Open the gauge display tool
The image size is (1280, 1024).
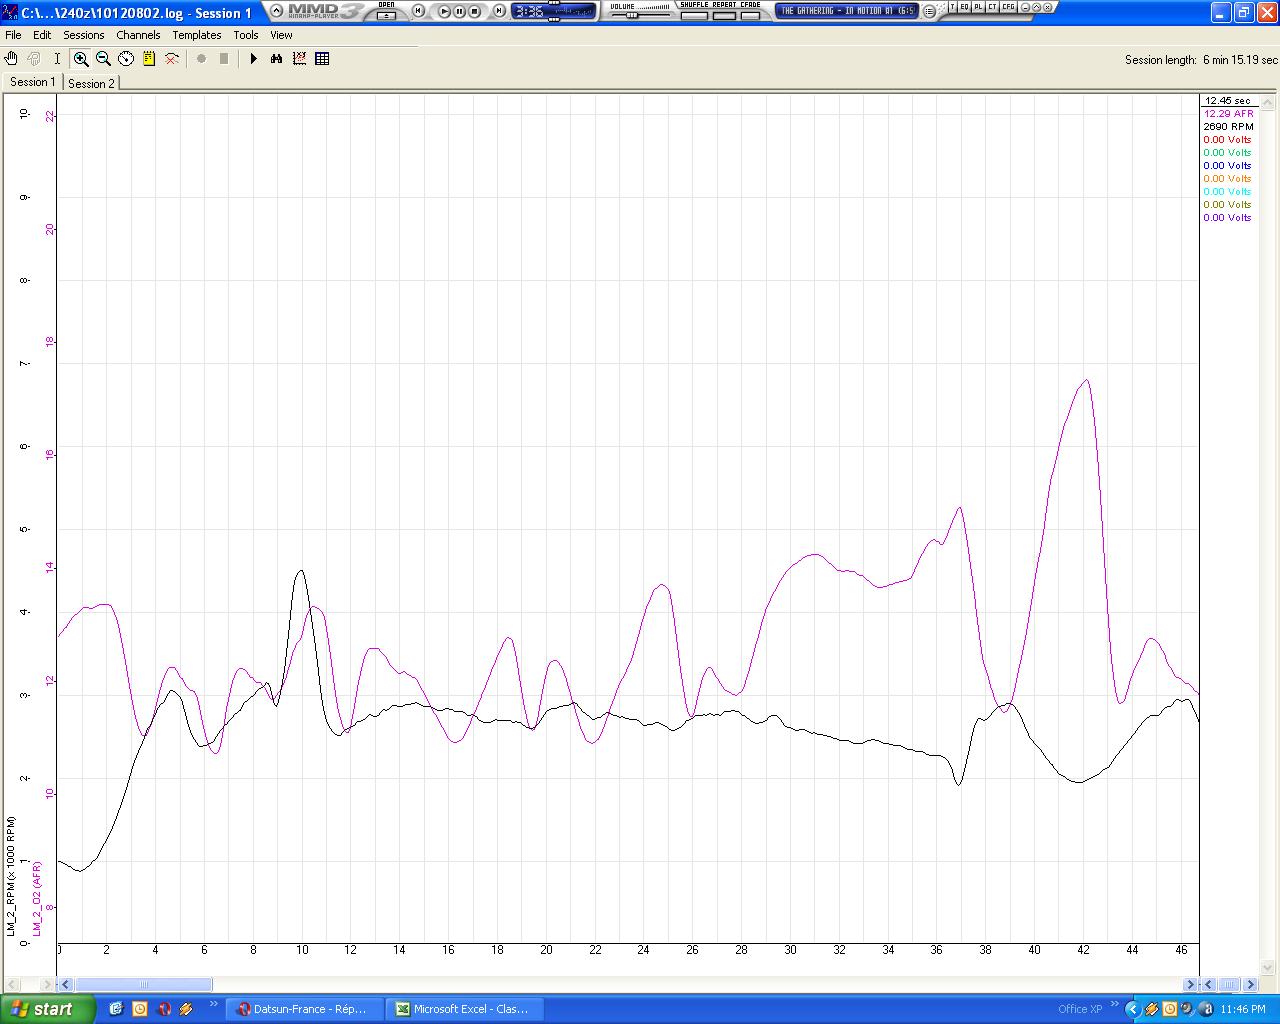(x=126, y=59)
